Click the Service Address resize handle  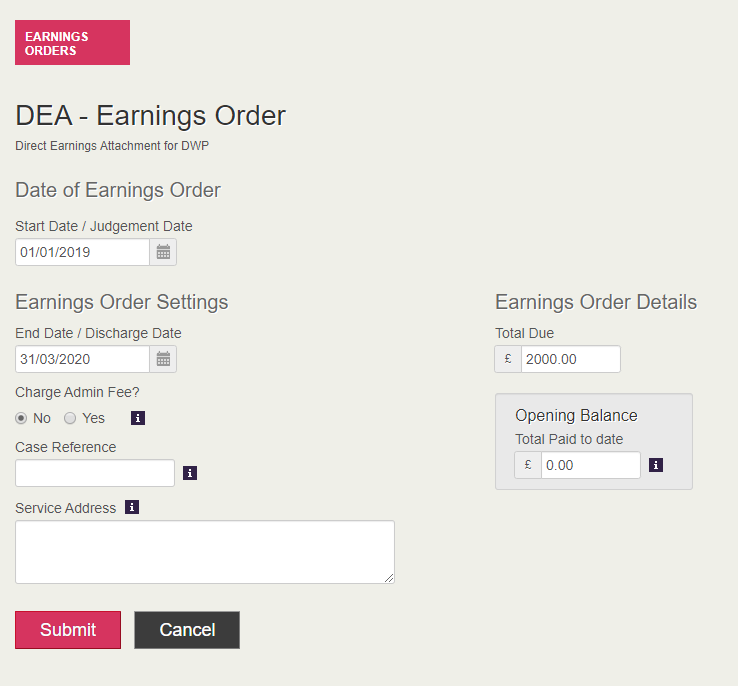click(x=389, y=577)
